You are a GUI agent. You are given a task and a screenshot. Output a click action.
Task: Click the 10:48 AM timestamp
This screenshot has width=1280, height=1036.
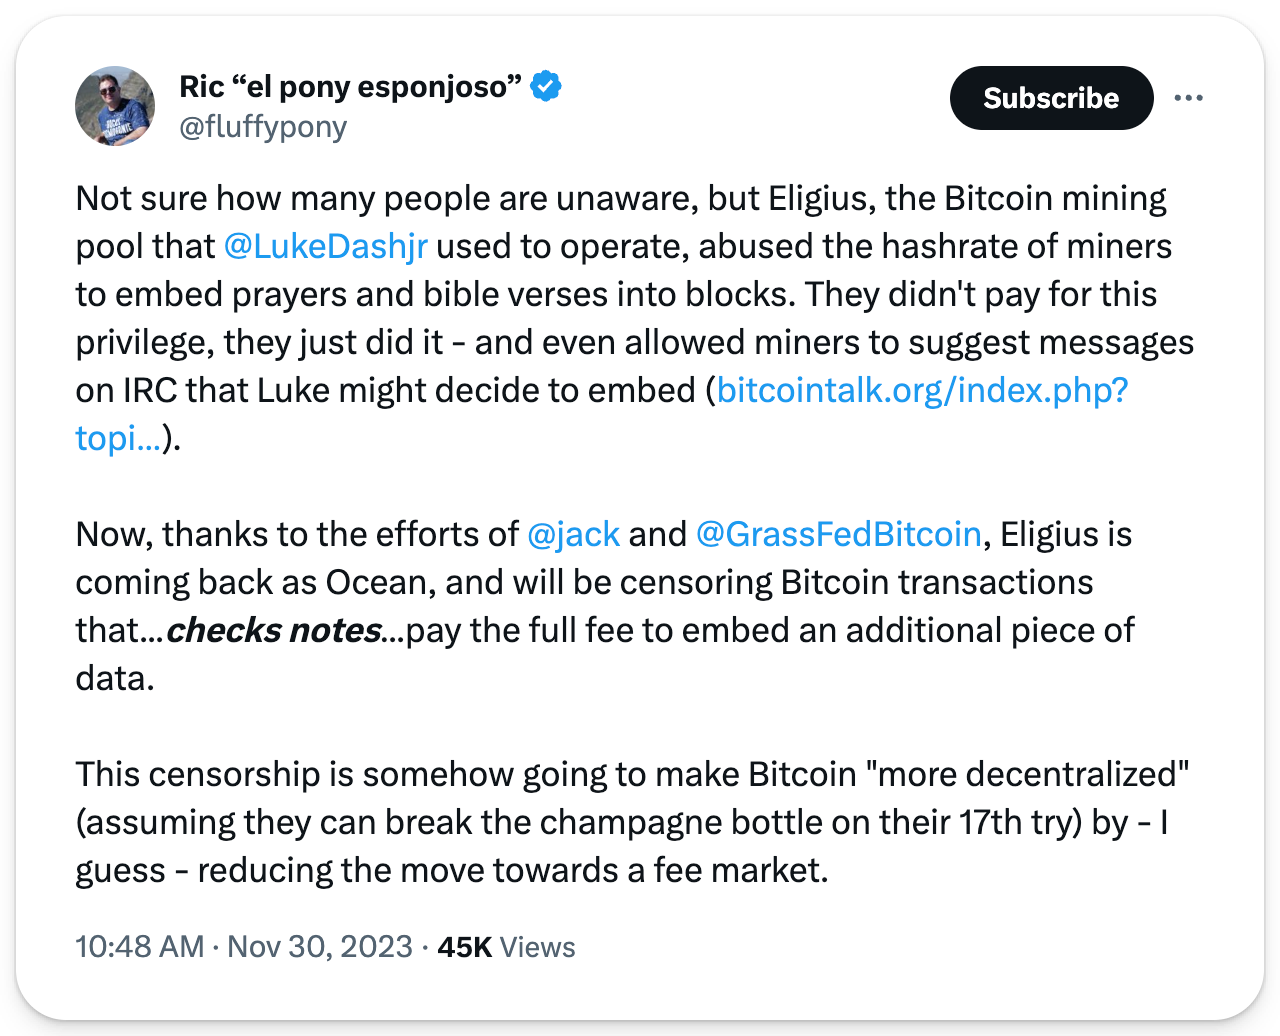pos(140,946)
